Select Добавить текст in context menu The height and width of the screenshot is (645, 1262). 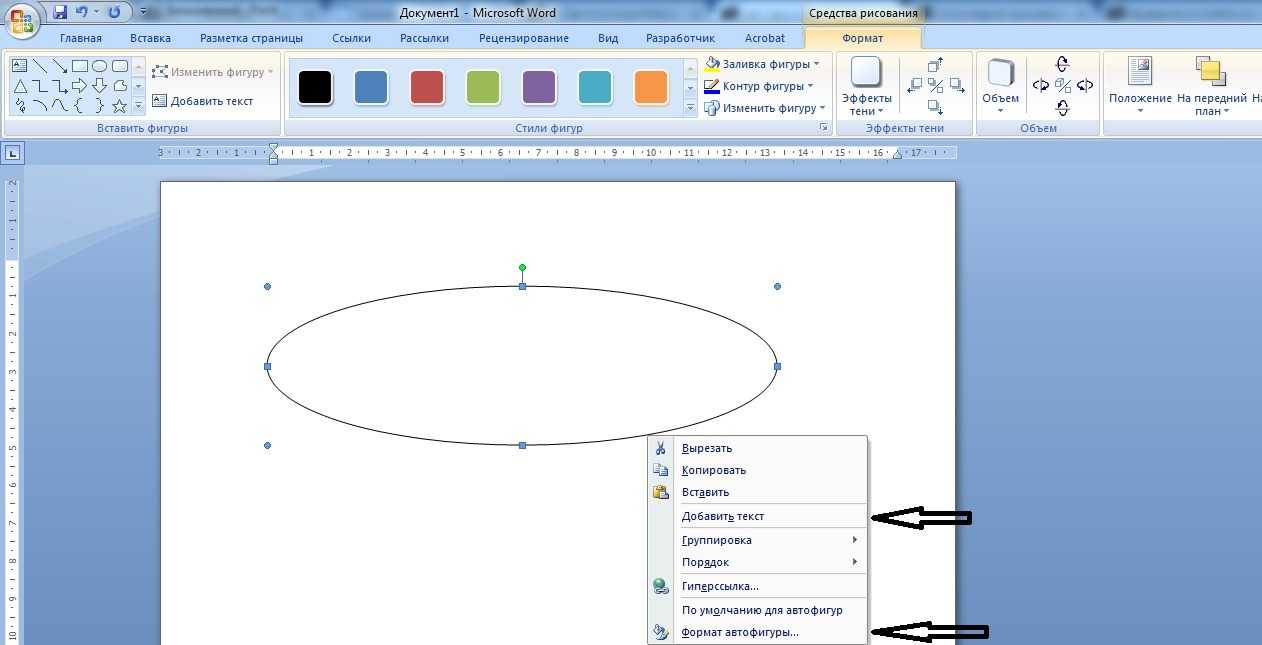pos(757,516)
